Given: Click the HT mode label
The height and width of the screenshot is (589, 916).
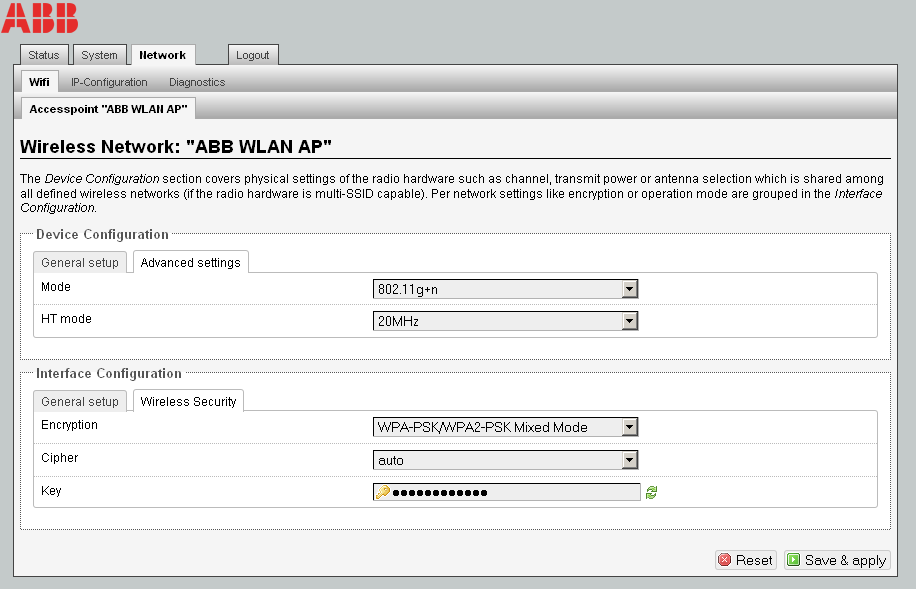Looking at the screenshot, I should 66,319.
